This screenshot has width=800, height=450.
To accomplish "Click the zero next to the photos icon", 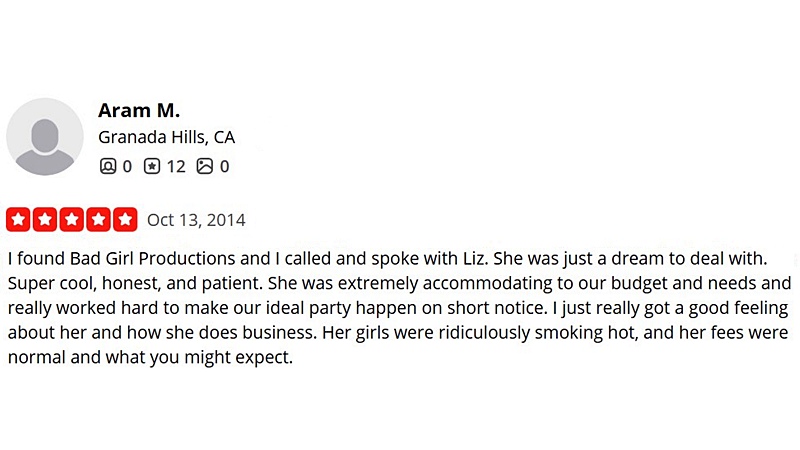I will pos(224,166).
